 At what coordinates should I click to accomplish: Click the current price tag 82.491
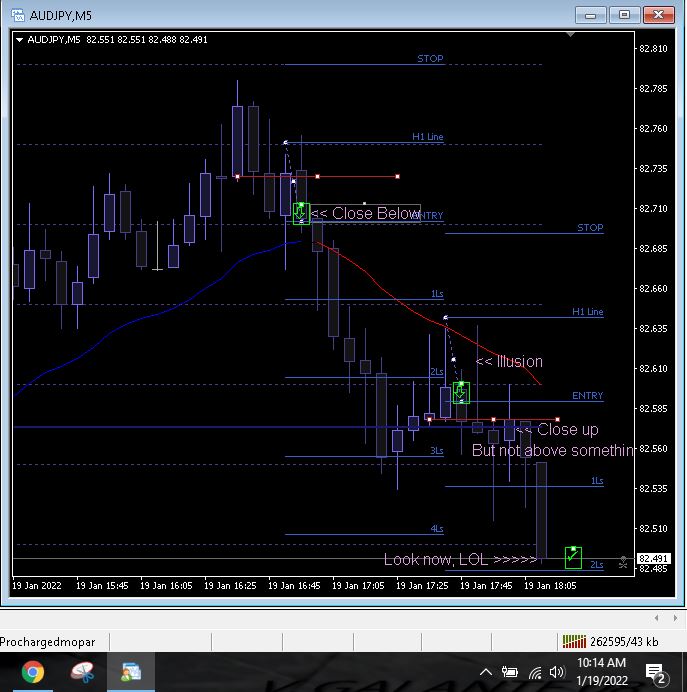pyautogui.click(x=653, y=559)
